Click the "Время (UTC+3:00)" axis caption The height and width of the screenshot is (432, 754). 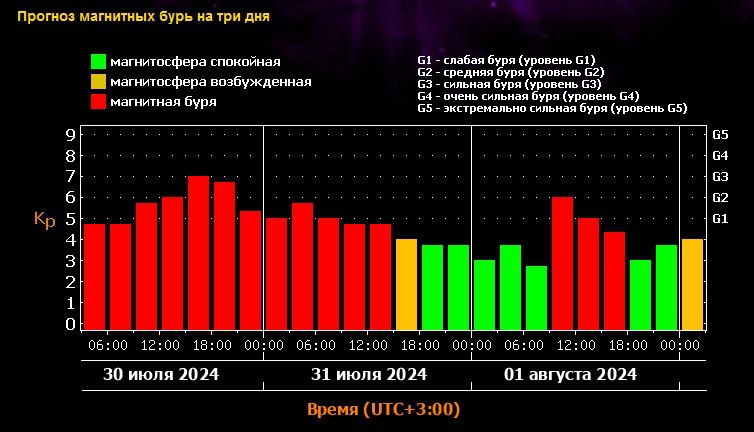point(383,410)
